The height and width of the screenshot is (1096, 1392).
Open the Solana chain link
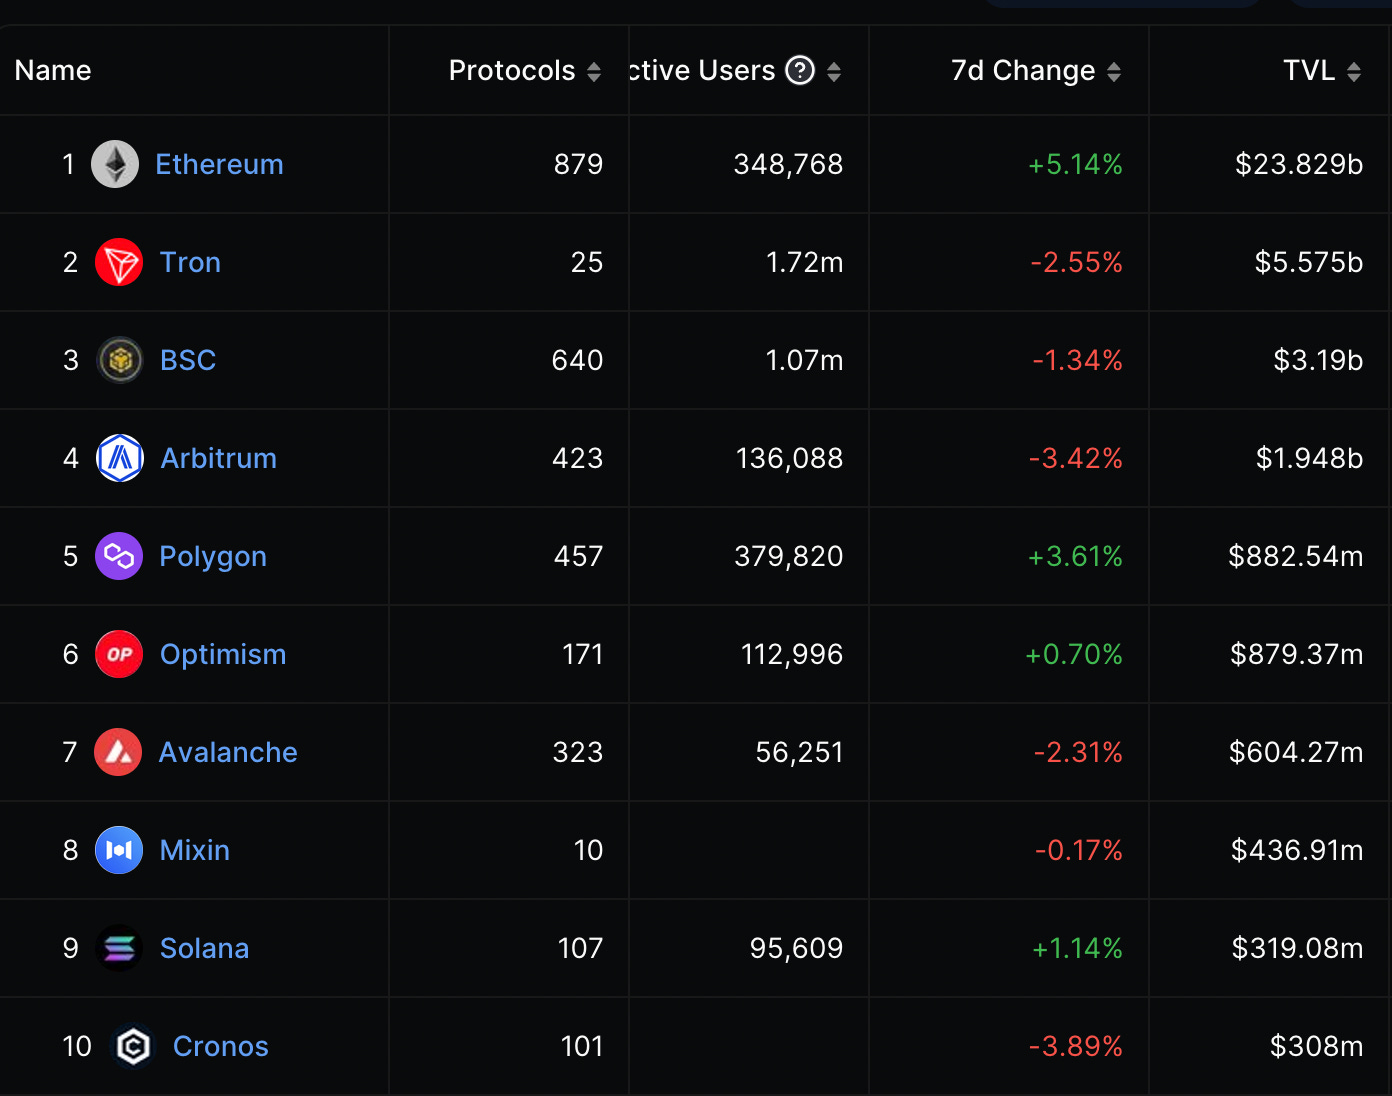(204, 948)
